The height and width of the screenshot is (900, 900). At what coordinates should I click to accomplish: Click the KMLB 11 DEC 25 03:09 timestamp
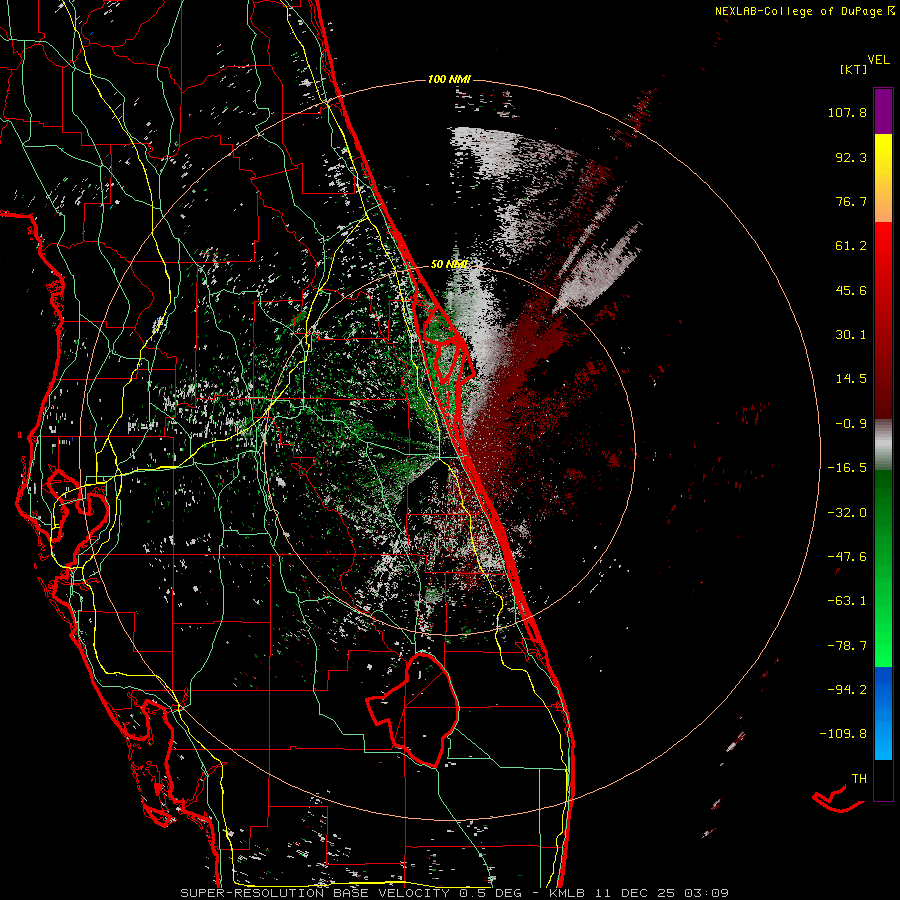[639, 893]
